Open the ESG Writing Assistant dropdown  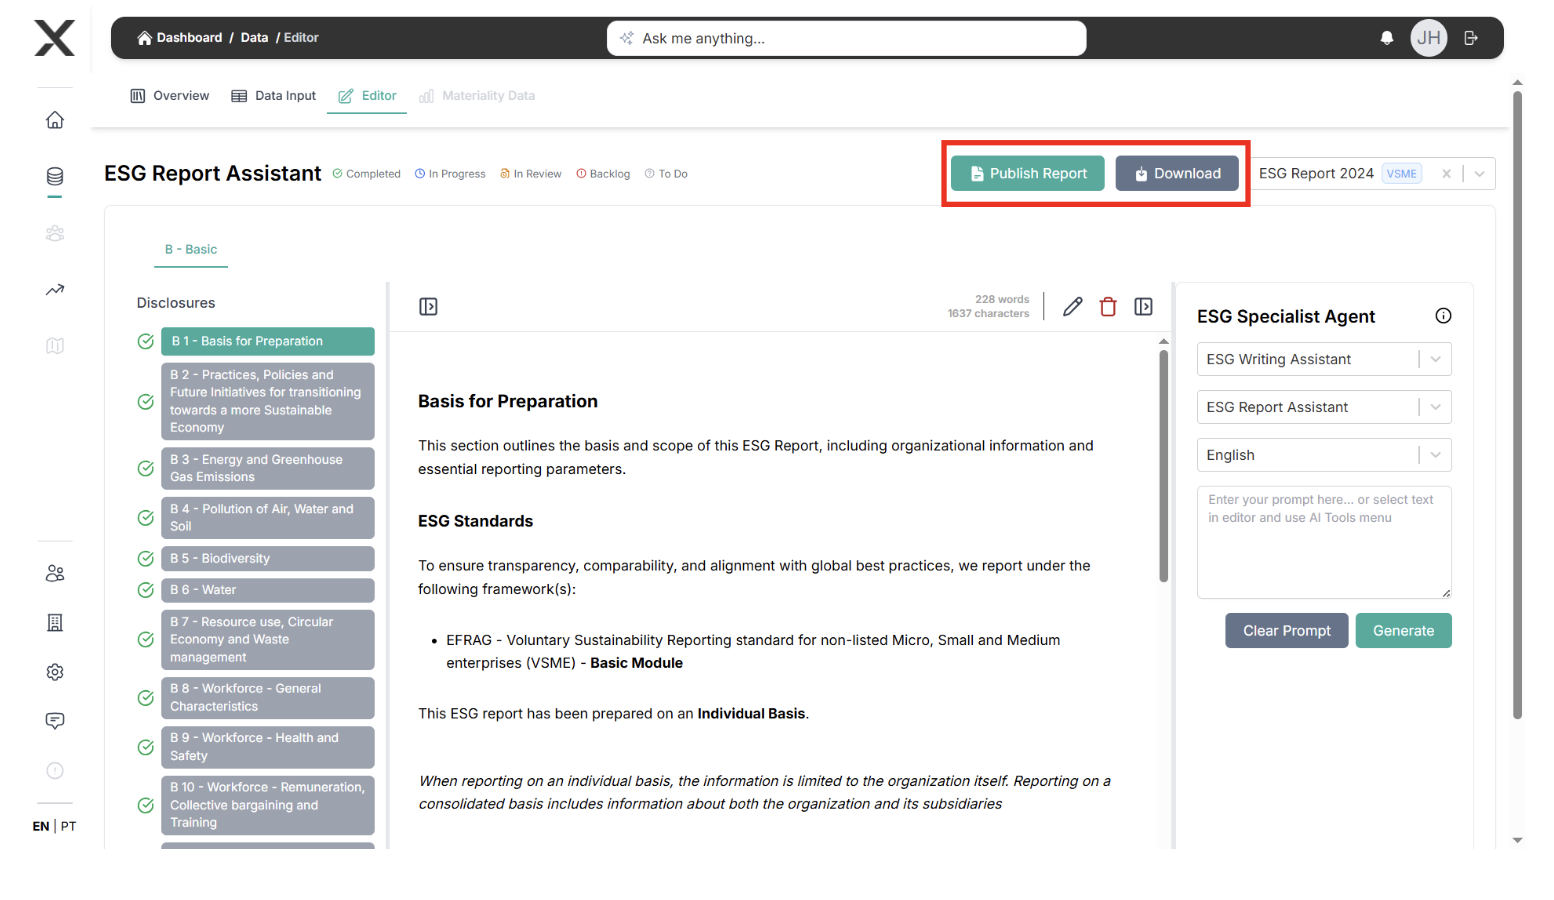click(1324, 359)
